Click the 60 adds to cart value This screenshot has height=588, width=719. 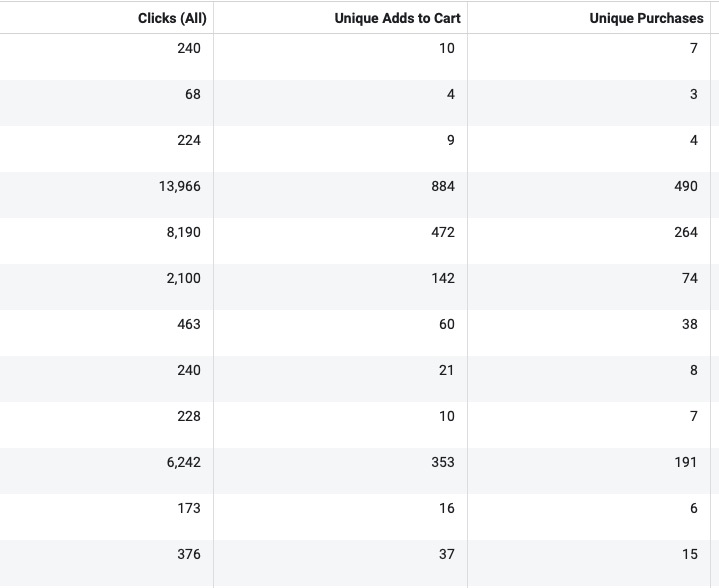tap(447, 324)
